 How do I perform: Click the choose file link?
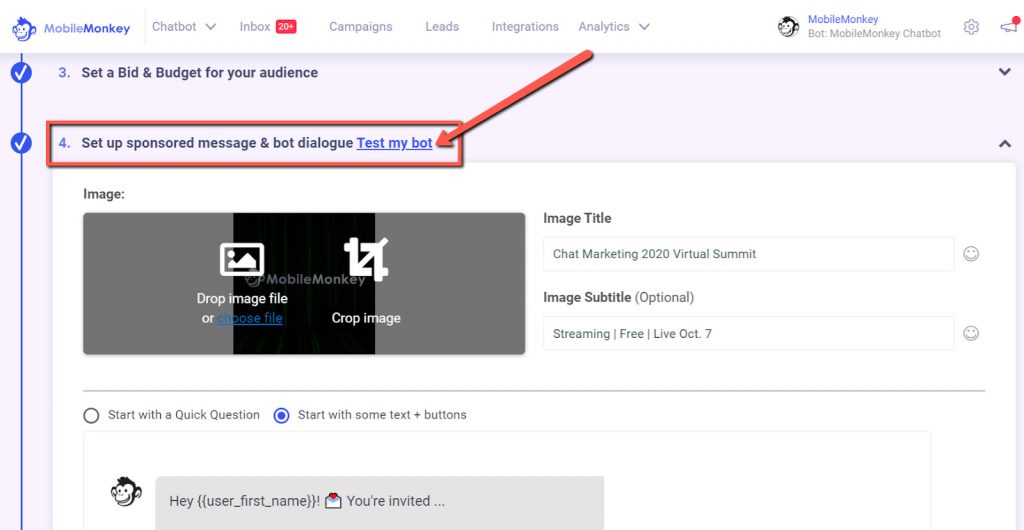(x=249, y=319)
